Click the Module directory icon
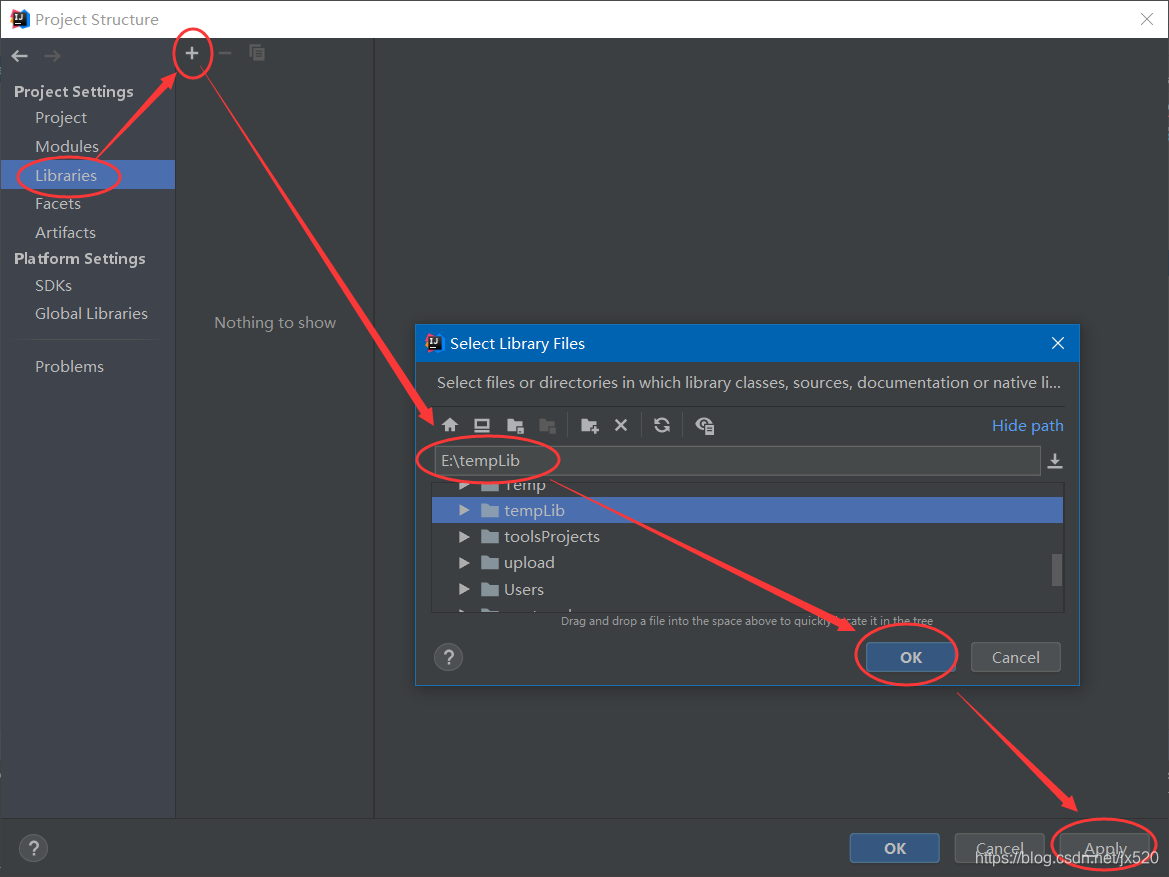The width and height of the screenshot is (1169, 877). pyautogui.click(x=547, y=426)
